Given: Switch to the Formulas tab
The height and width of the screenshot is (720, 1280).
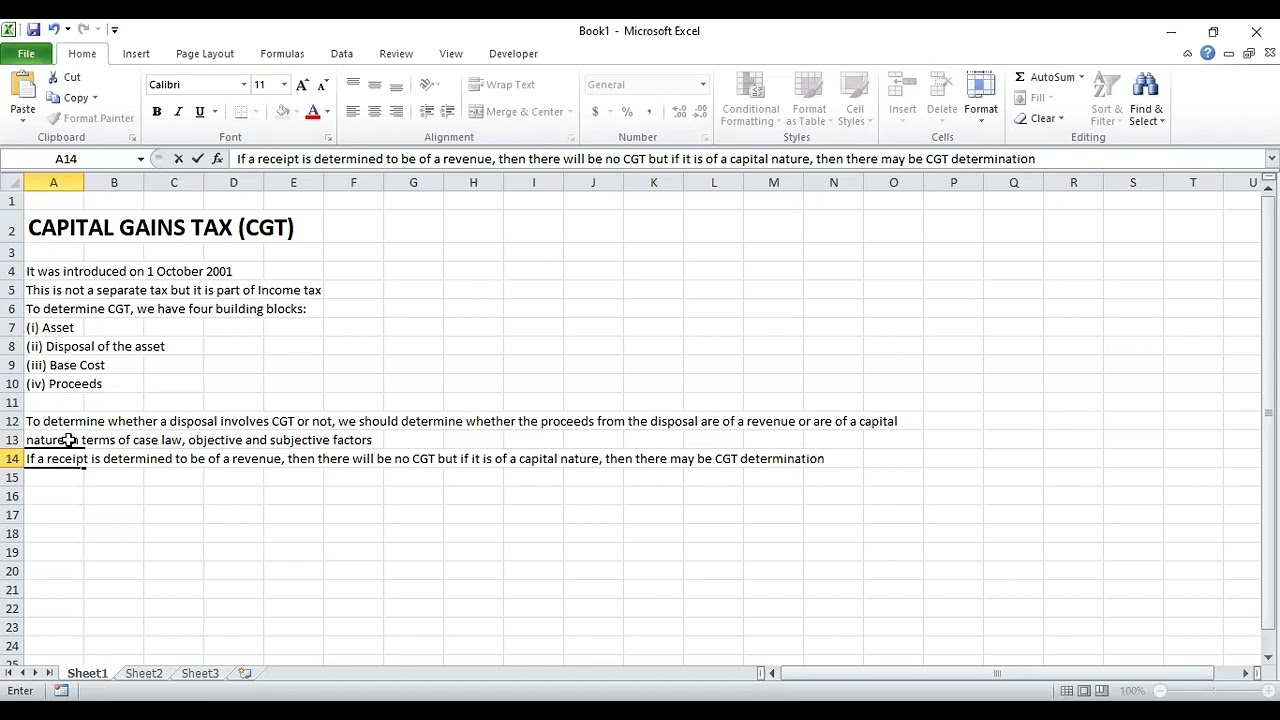Looking at the screenshot, I should click(282, 54).
